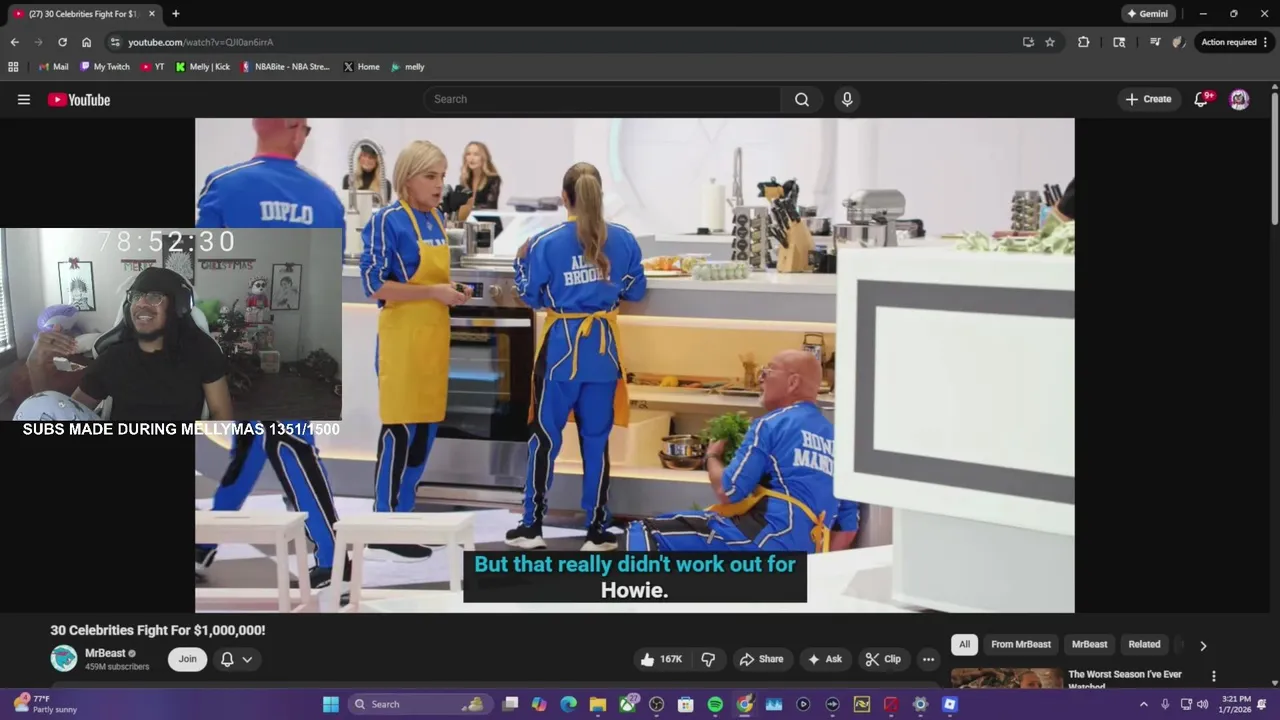This screenshot has height=720, width=1280.
Task: Open YouTube notifications bell
Action: (1202, 99)
